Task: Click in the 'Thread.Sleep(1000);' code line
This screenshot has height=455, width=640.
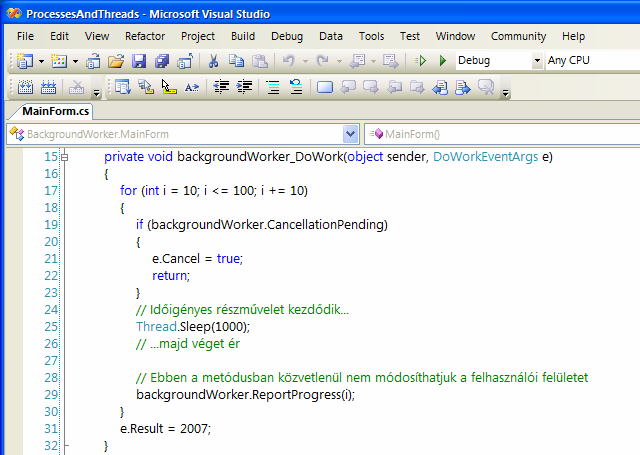Action: (193, 326)
